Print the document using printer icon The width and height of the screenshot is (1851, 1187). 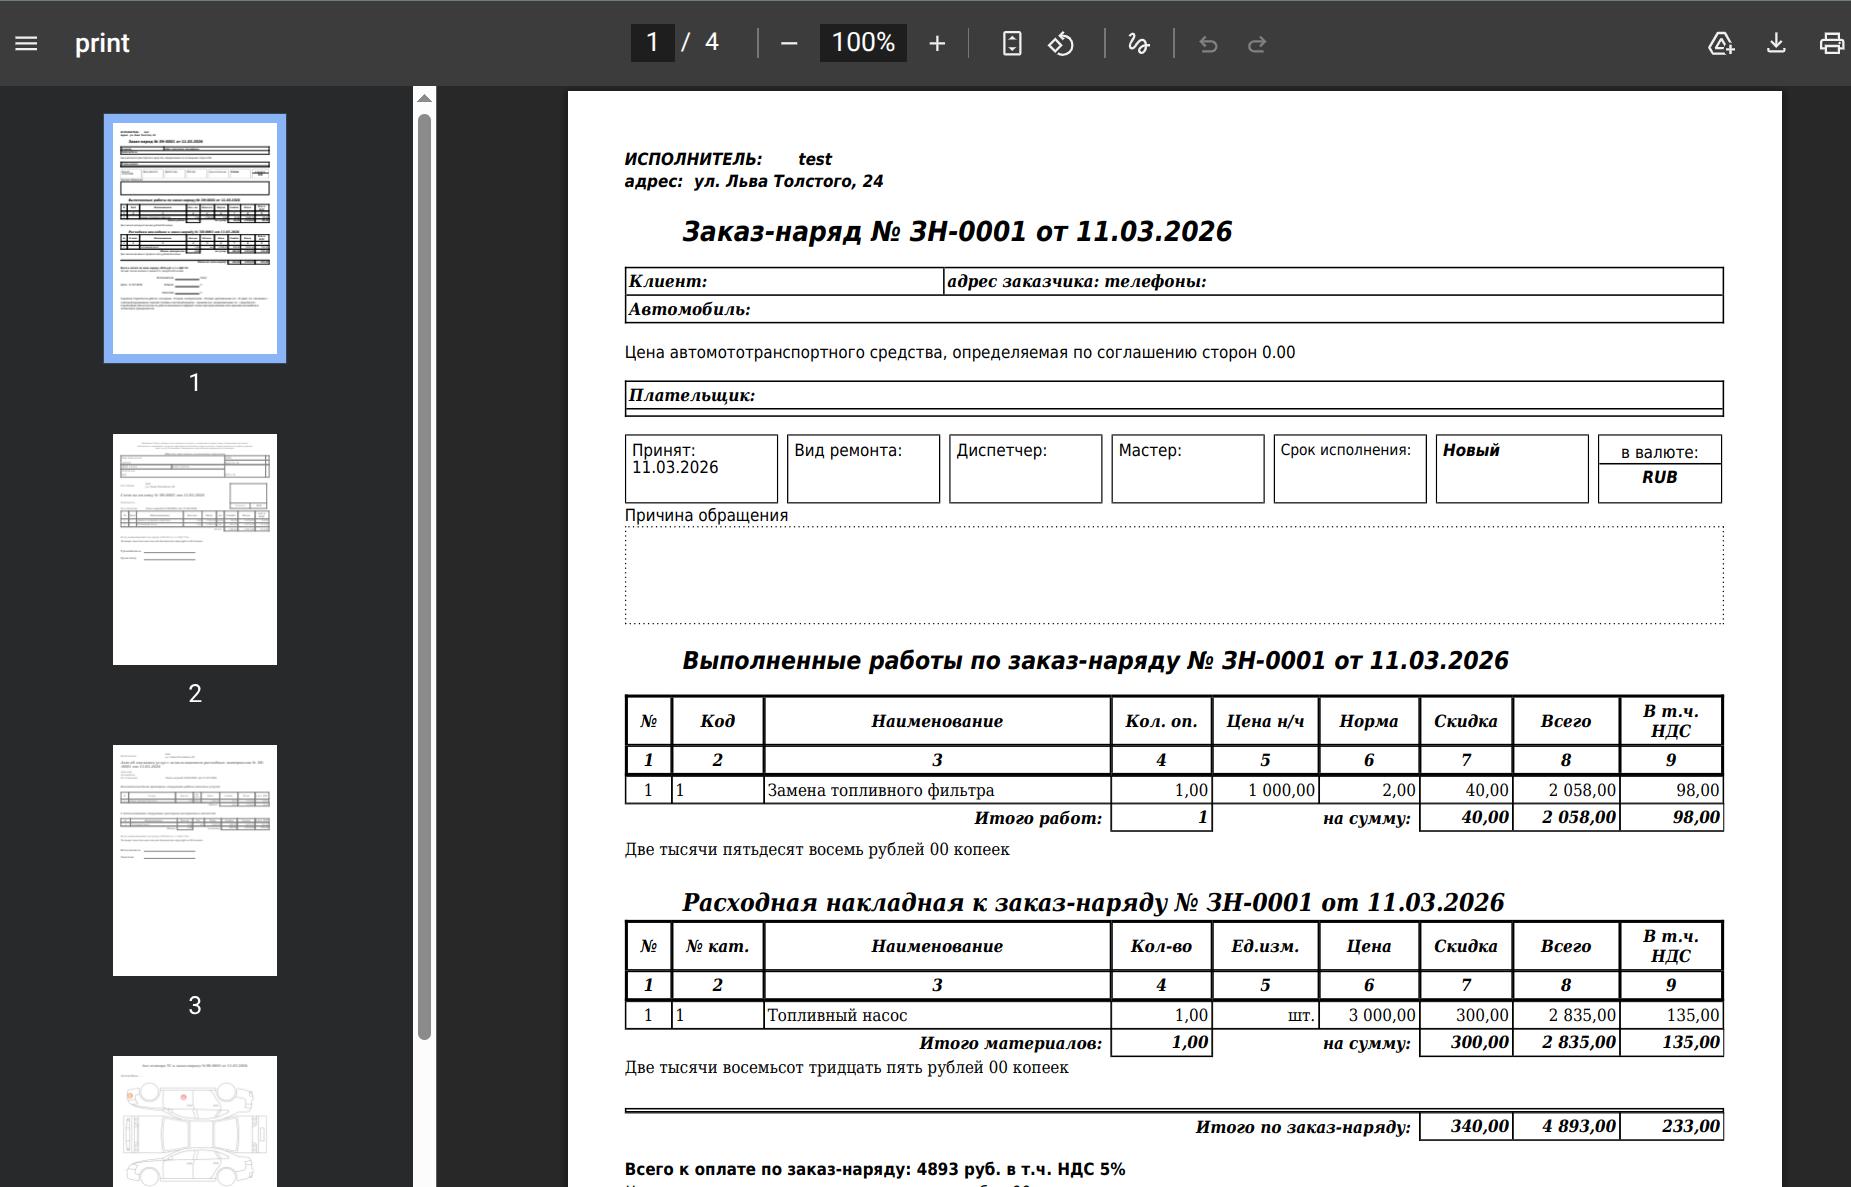click(x=1831, y=43)
